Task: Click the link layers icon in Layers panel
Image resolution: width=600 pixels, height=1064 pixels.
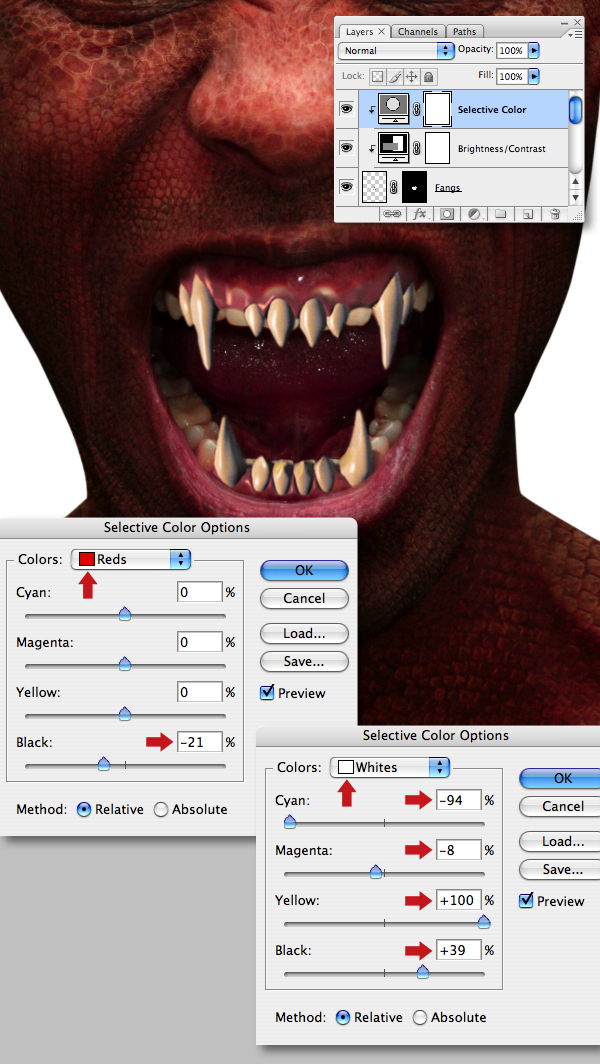Action: 394,214
